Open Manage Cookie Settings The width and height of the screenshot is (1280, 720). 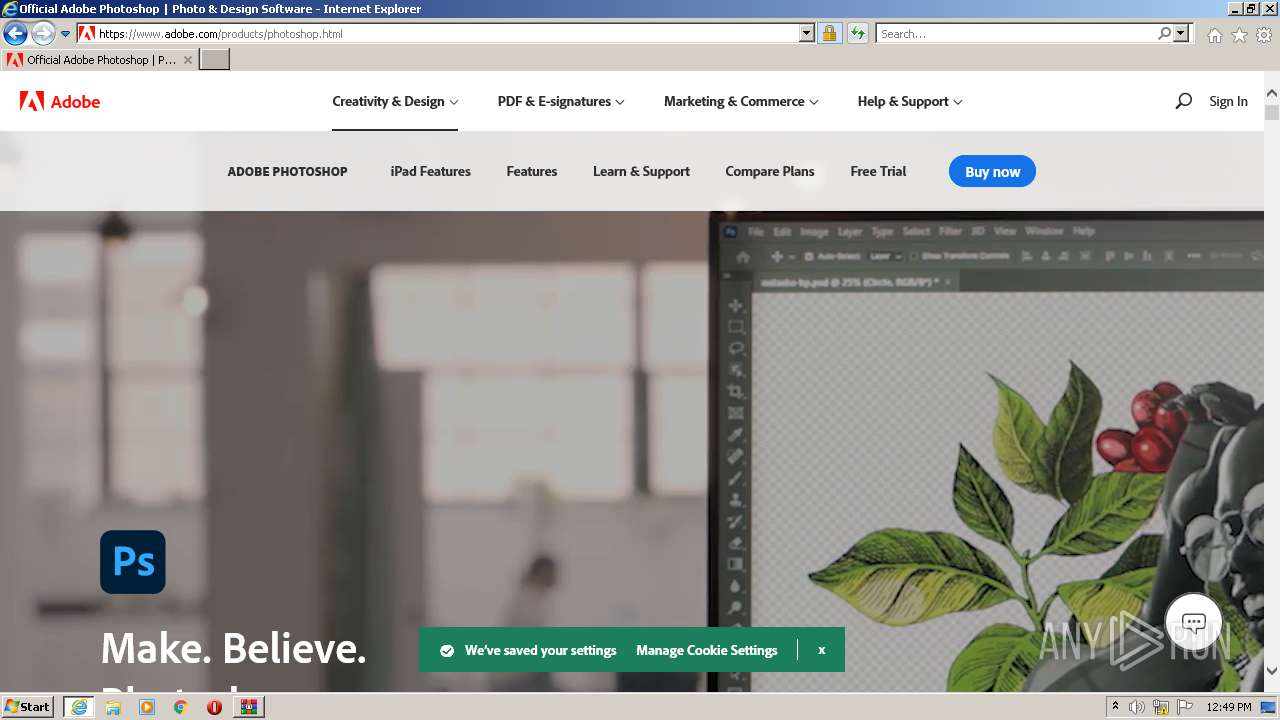706,650
